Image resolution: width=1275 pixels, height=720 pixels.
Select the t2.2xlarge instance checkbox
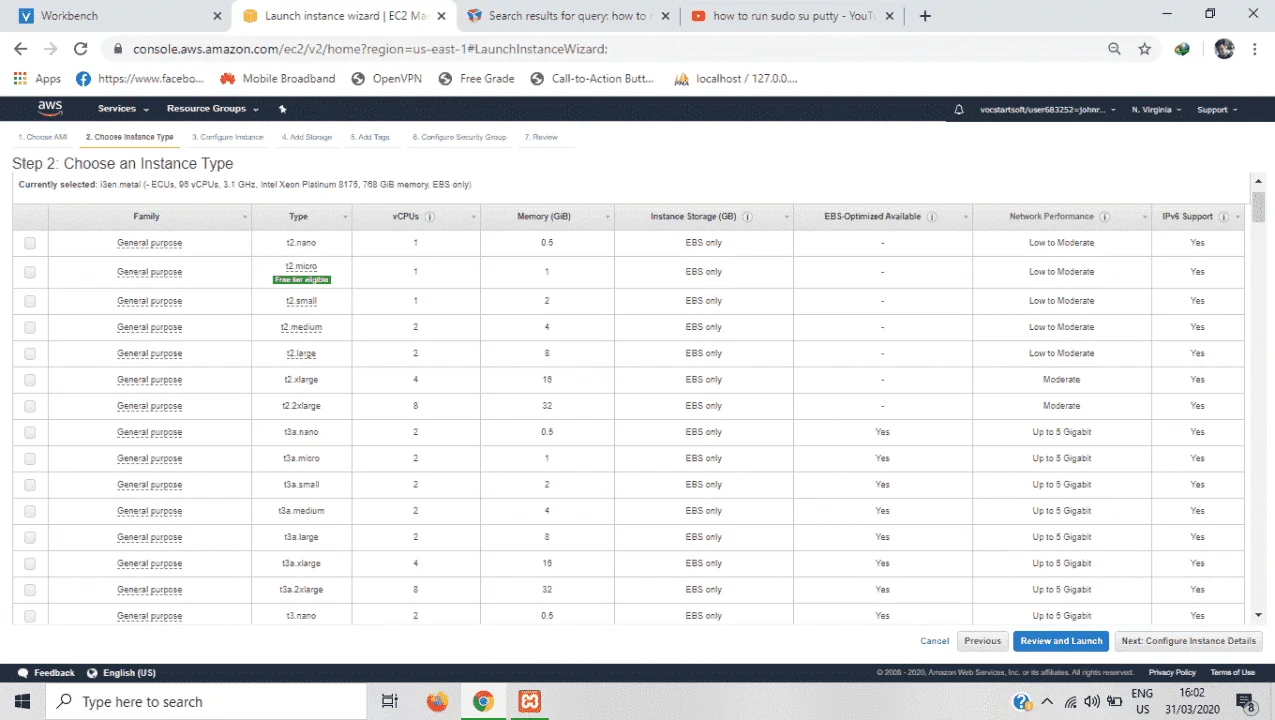click(30, 406)
